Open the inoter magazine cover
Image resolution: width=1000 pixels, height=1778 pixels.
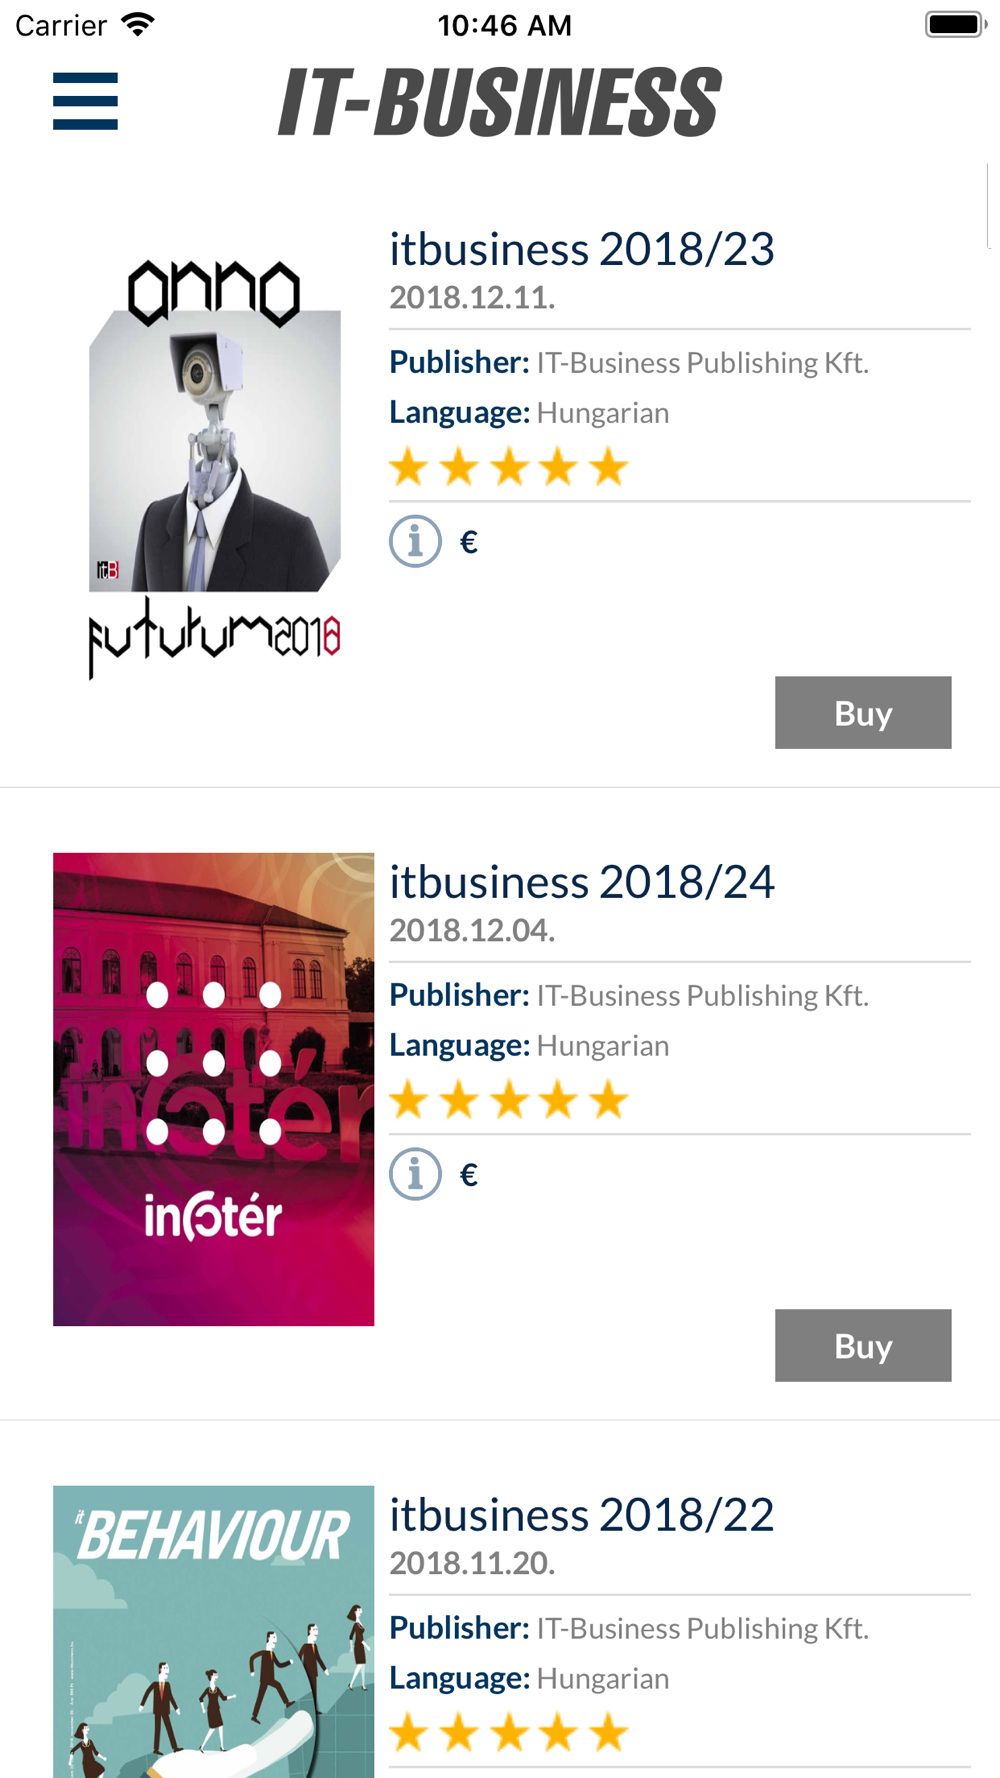[214, 1089]
